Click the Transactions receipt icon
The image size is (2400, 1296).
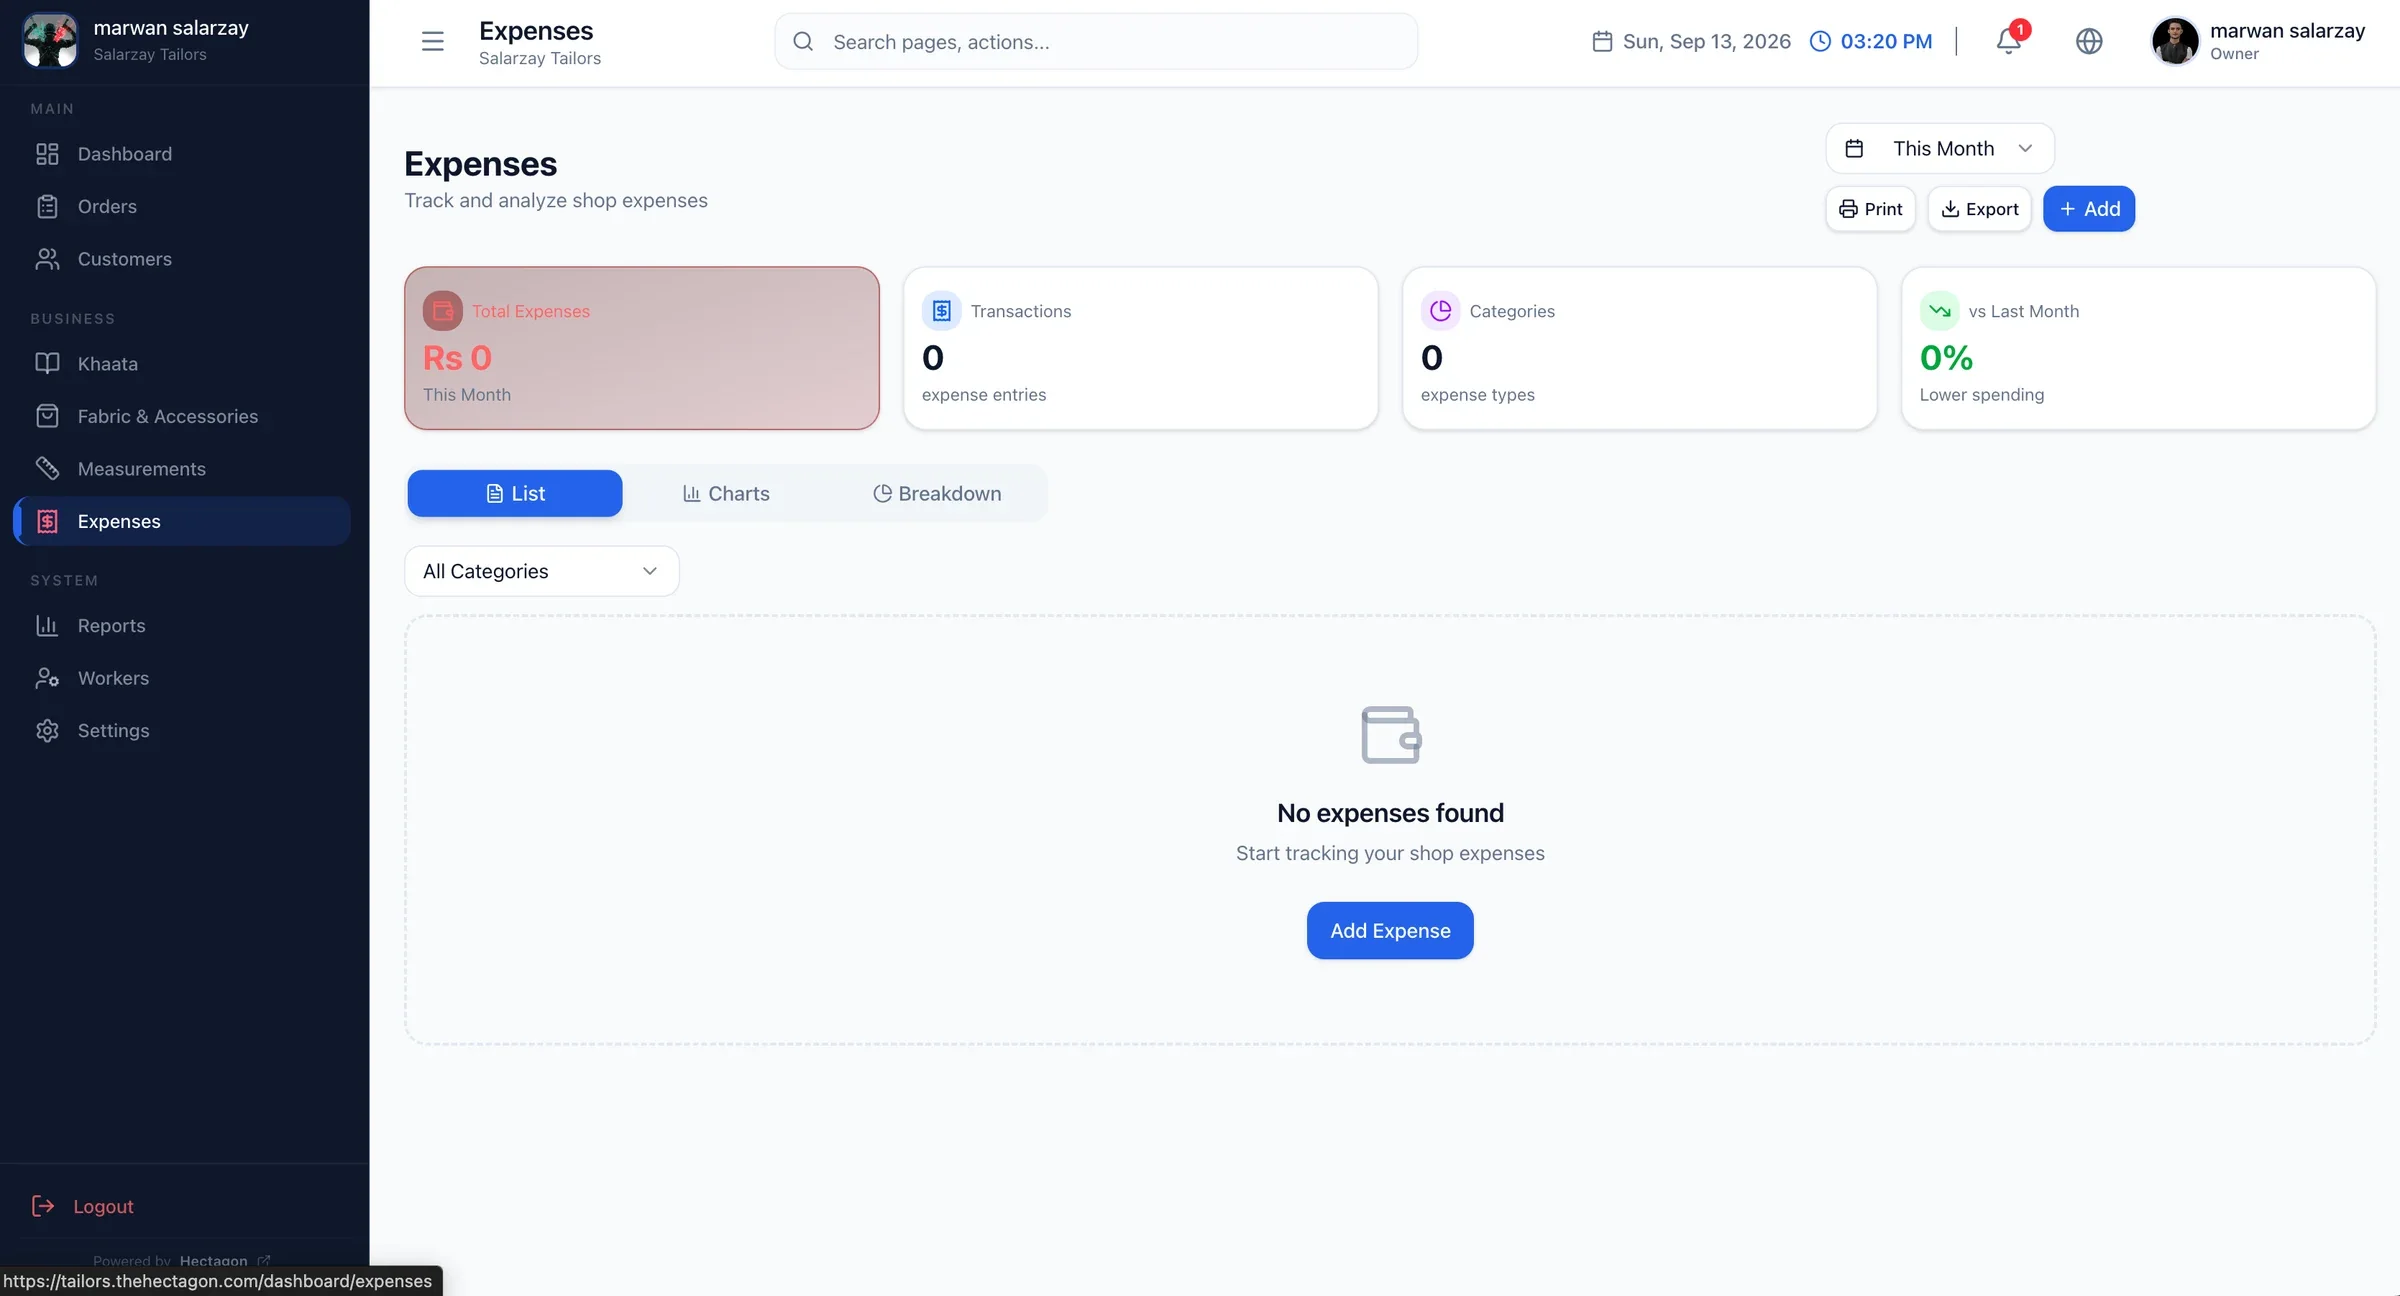[941, 311]
